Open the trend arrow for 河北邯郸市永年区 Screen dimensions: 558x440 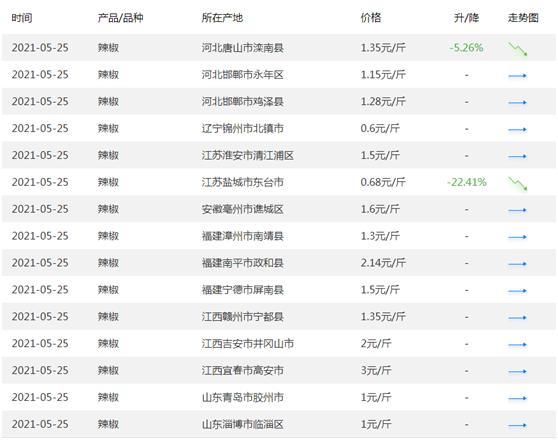coord(517,75)
